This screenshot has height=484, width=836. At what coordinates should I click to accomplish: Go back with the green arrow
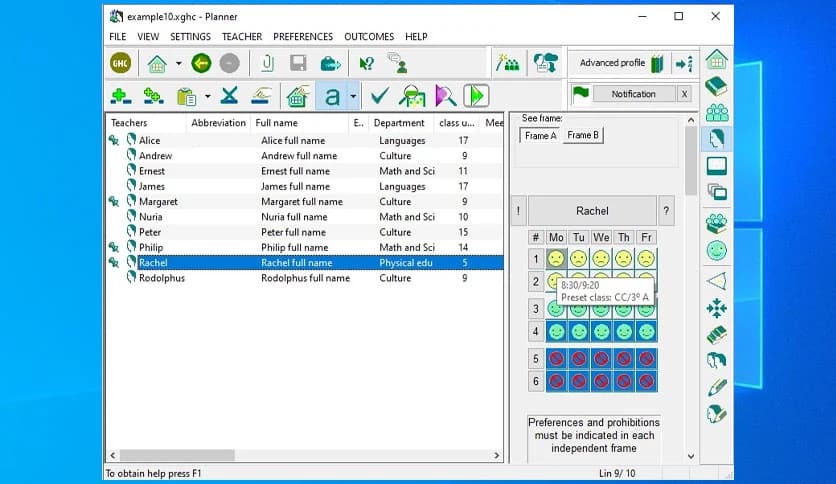201,63
